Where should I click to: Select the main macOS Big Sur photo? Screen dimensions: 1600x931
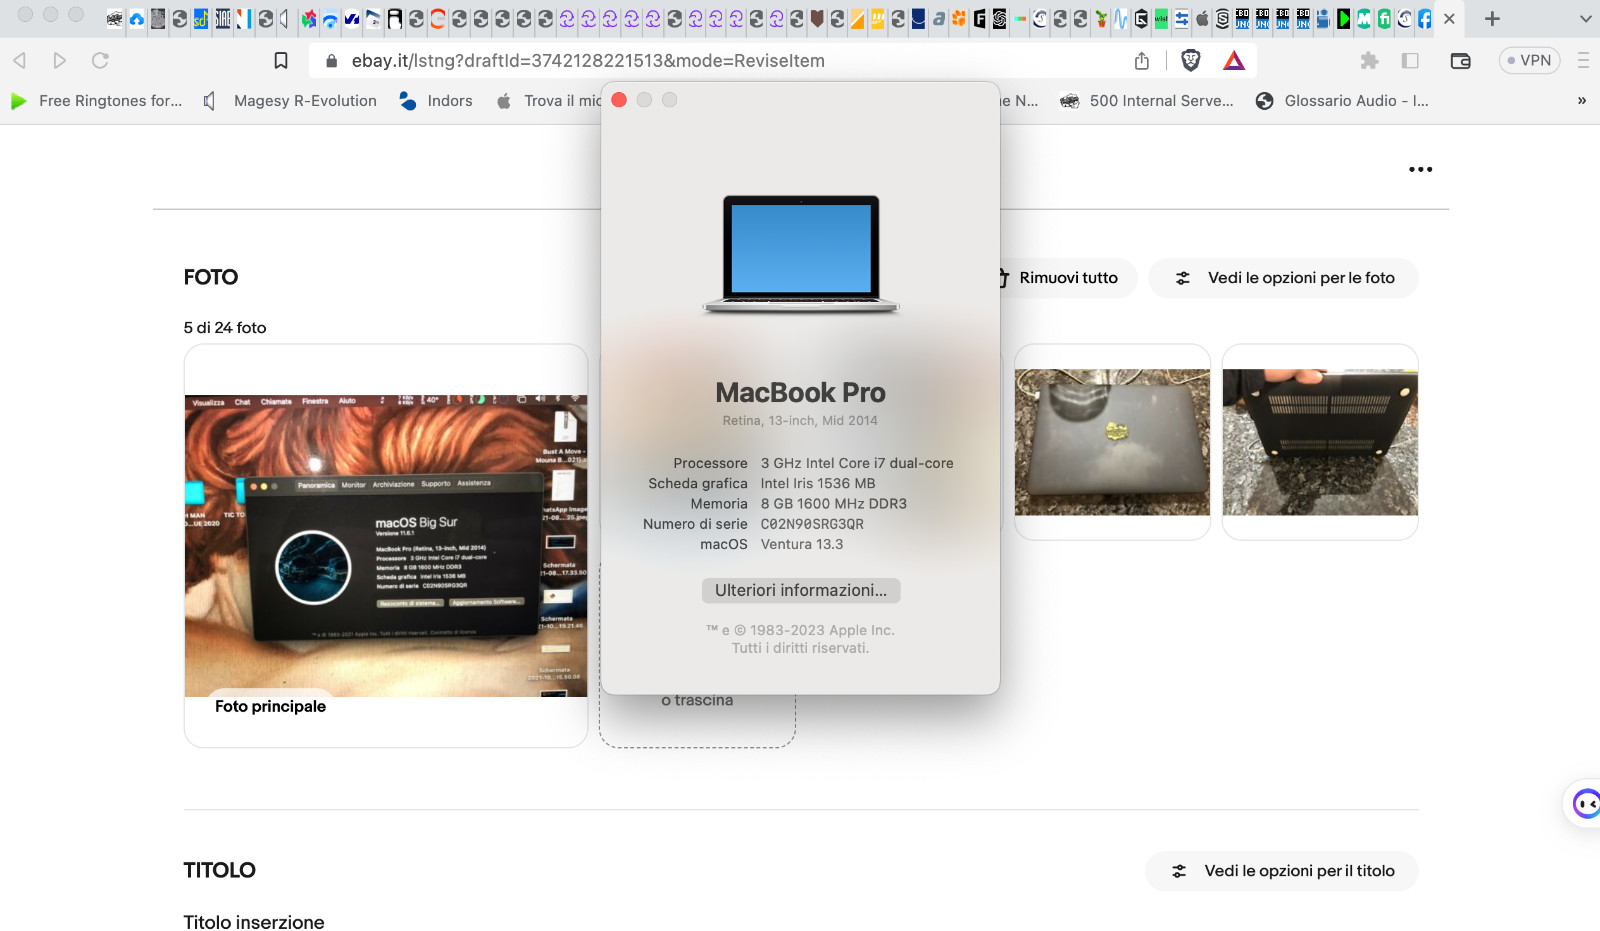point(386,546)
